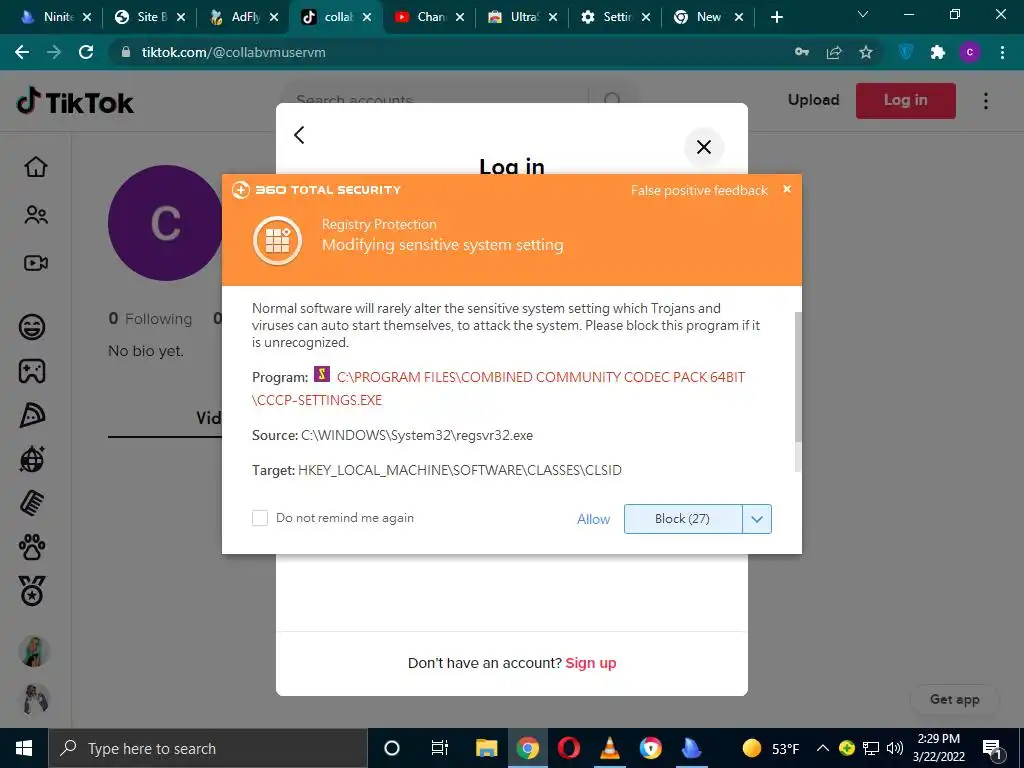Open the saved passwords key icon

pos(802,52)
